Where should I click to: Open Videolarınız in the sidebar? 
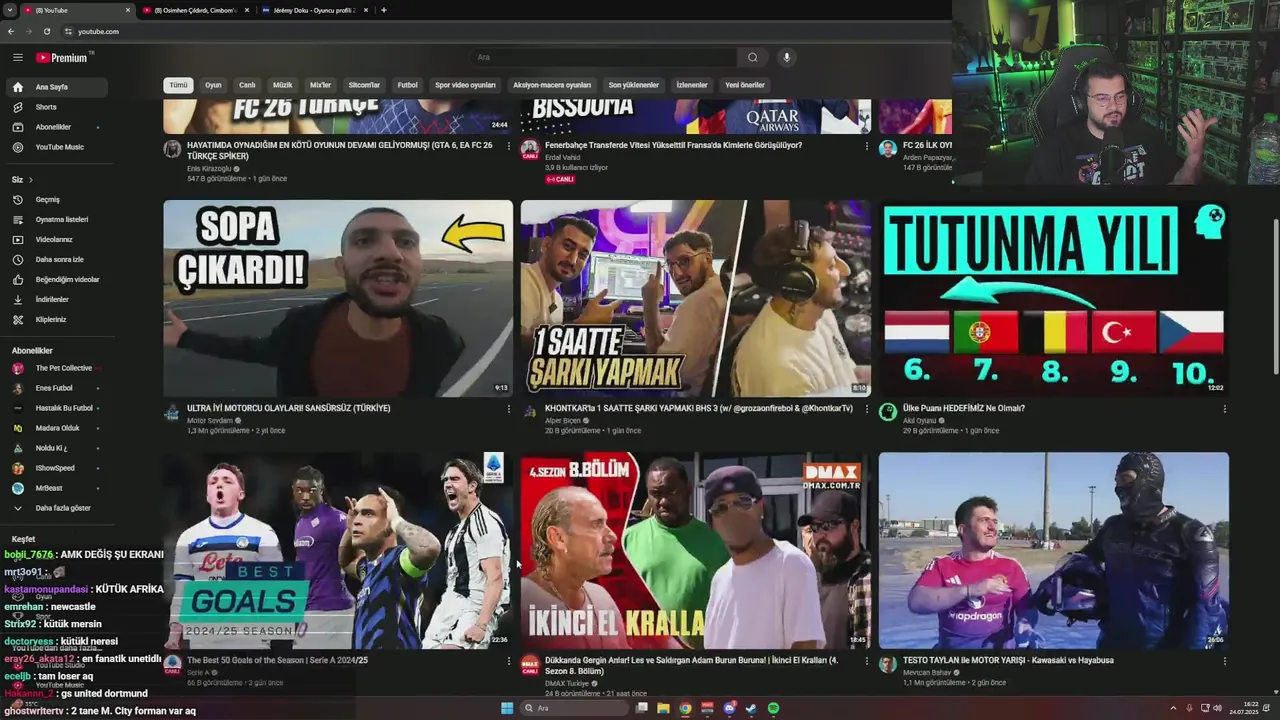(56, 239)
